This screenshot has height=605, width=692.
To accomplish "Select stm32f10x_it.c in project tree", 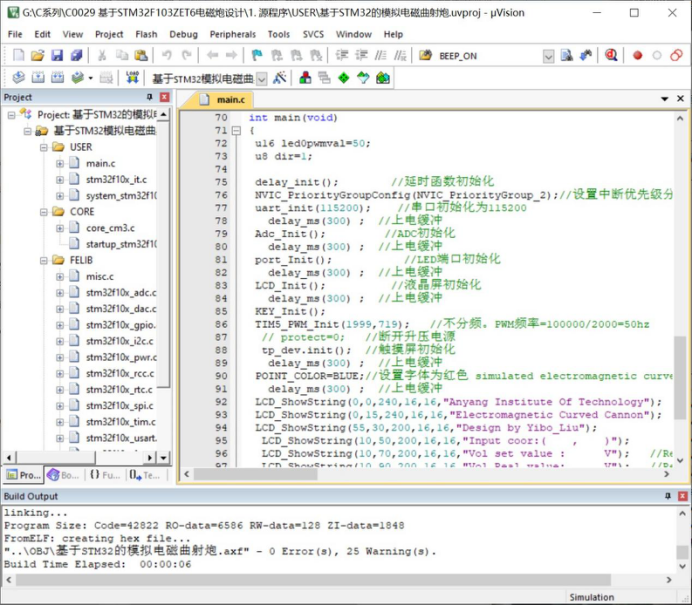I will (x=117, y=180).
